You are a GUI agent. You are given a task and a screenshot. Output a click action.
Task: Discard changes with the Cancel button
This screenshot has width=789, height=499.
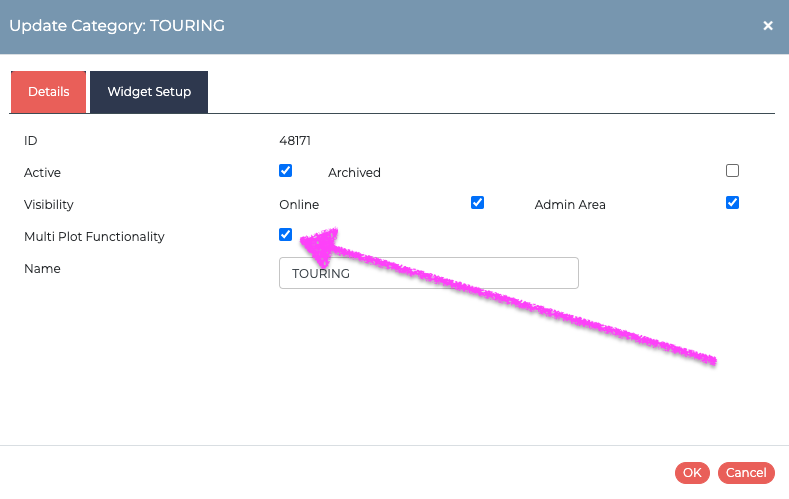[746, 473]
